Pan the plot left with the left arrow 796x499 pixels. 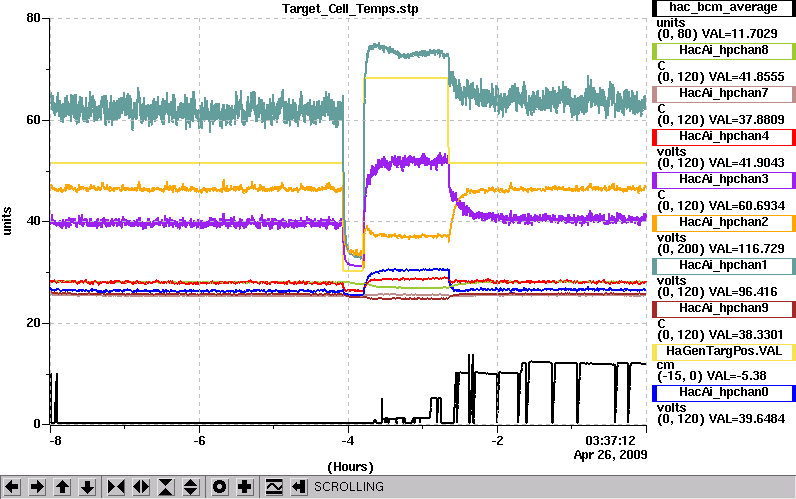(12, 487)
